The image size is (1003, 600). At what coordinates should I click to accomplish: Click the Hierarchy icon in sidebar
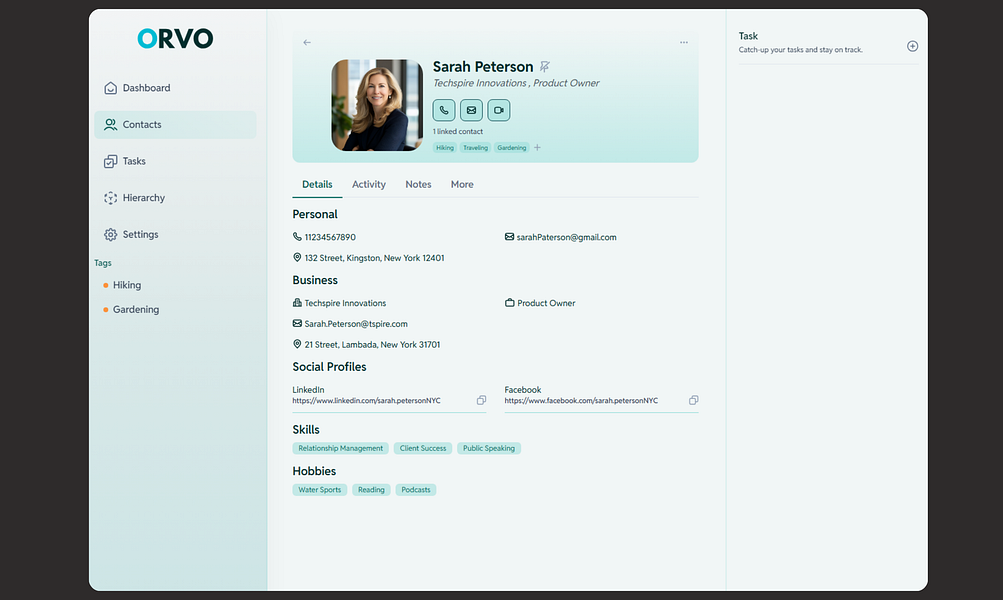click(x=111, y=198)
